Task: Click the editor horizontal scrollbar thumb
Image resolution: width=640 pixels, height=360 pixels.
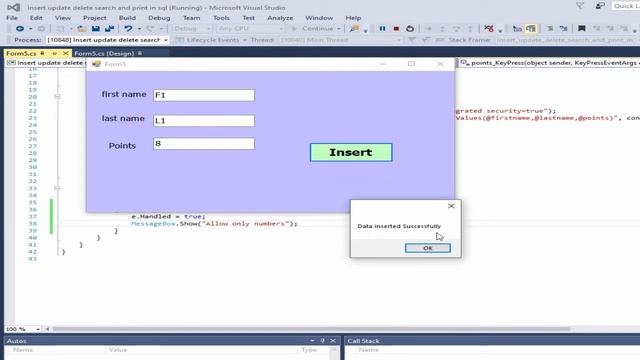Action: coord(311,329)
